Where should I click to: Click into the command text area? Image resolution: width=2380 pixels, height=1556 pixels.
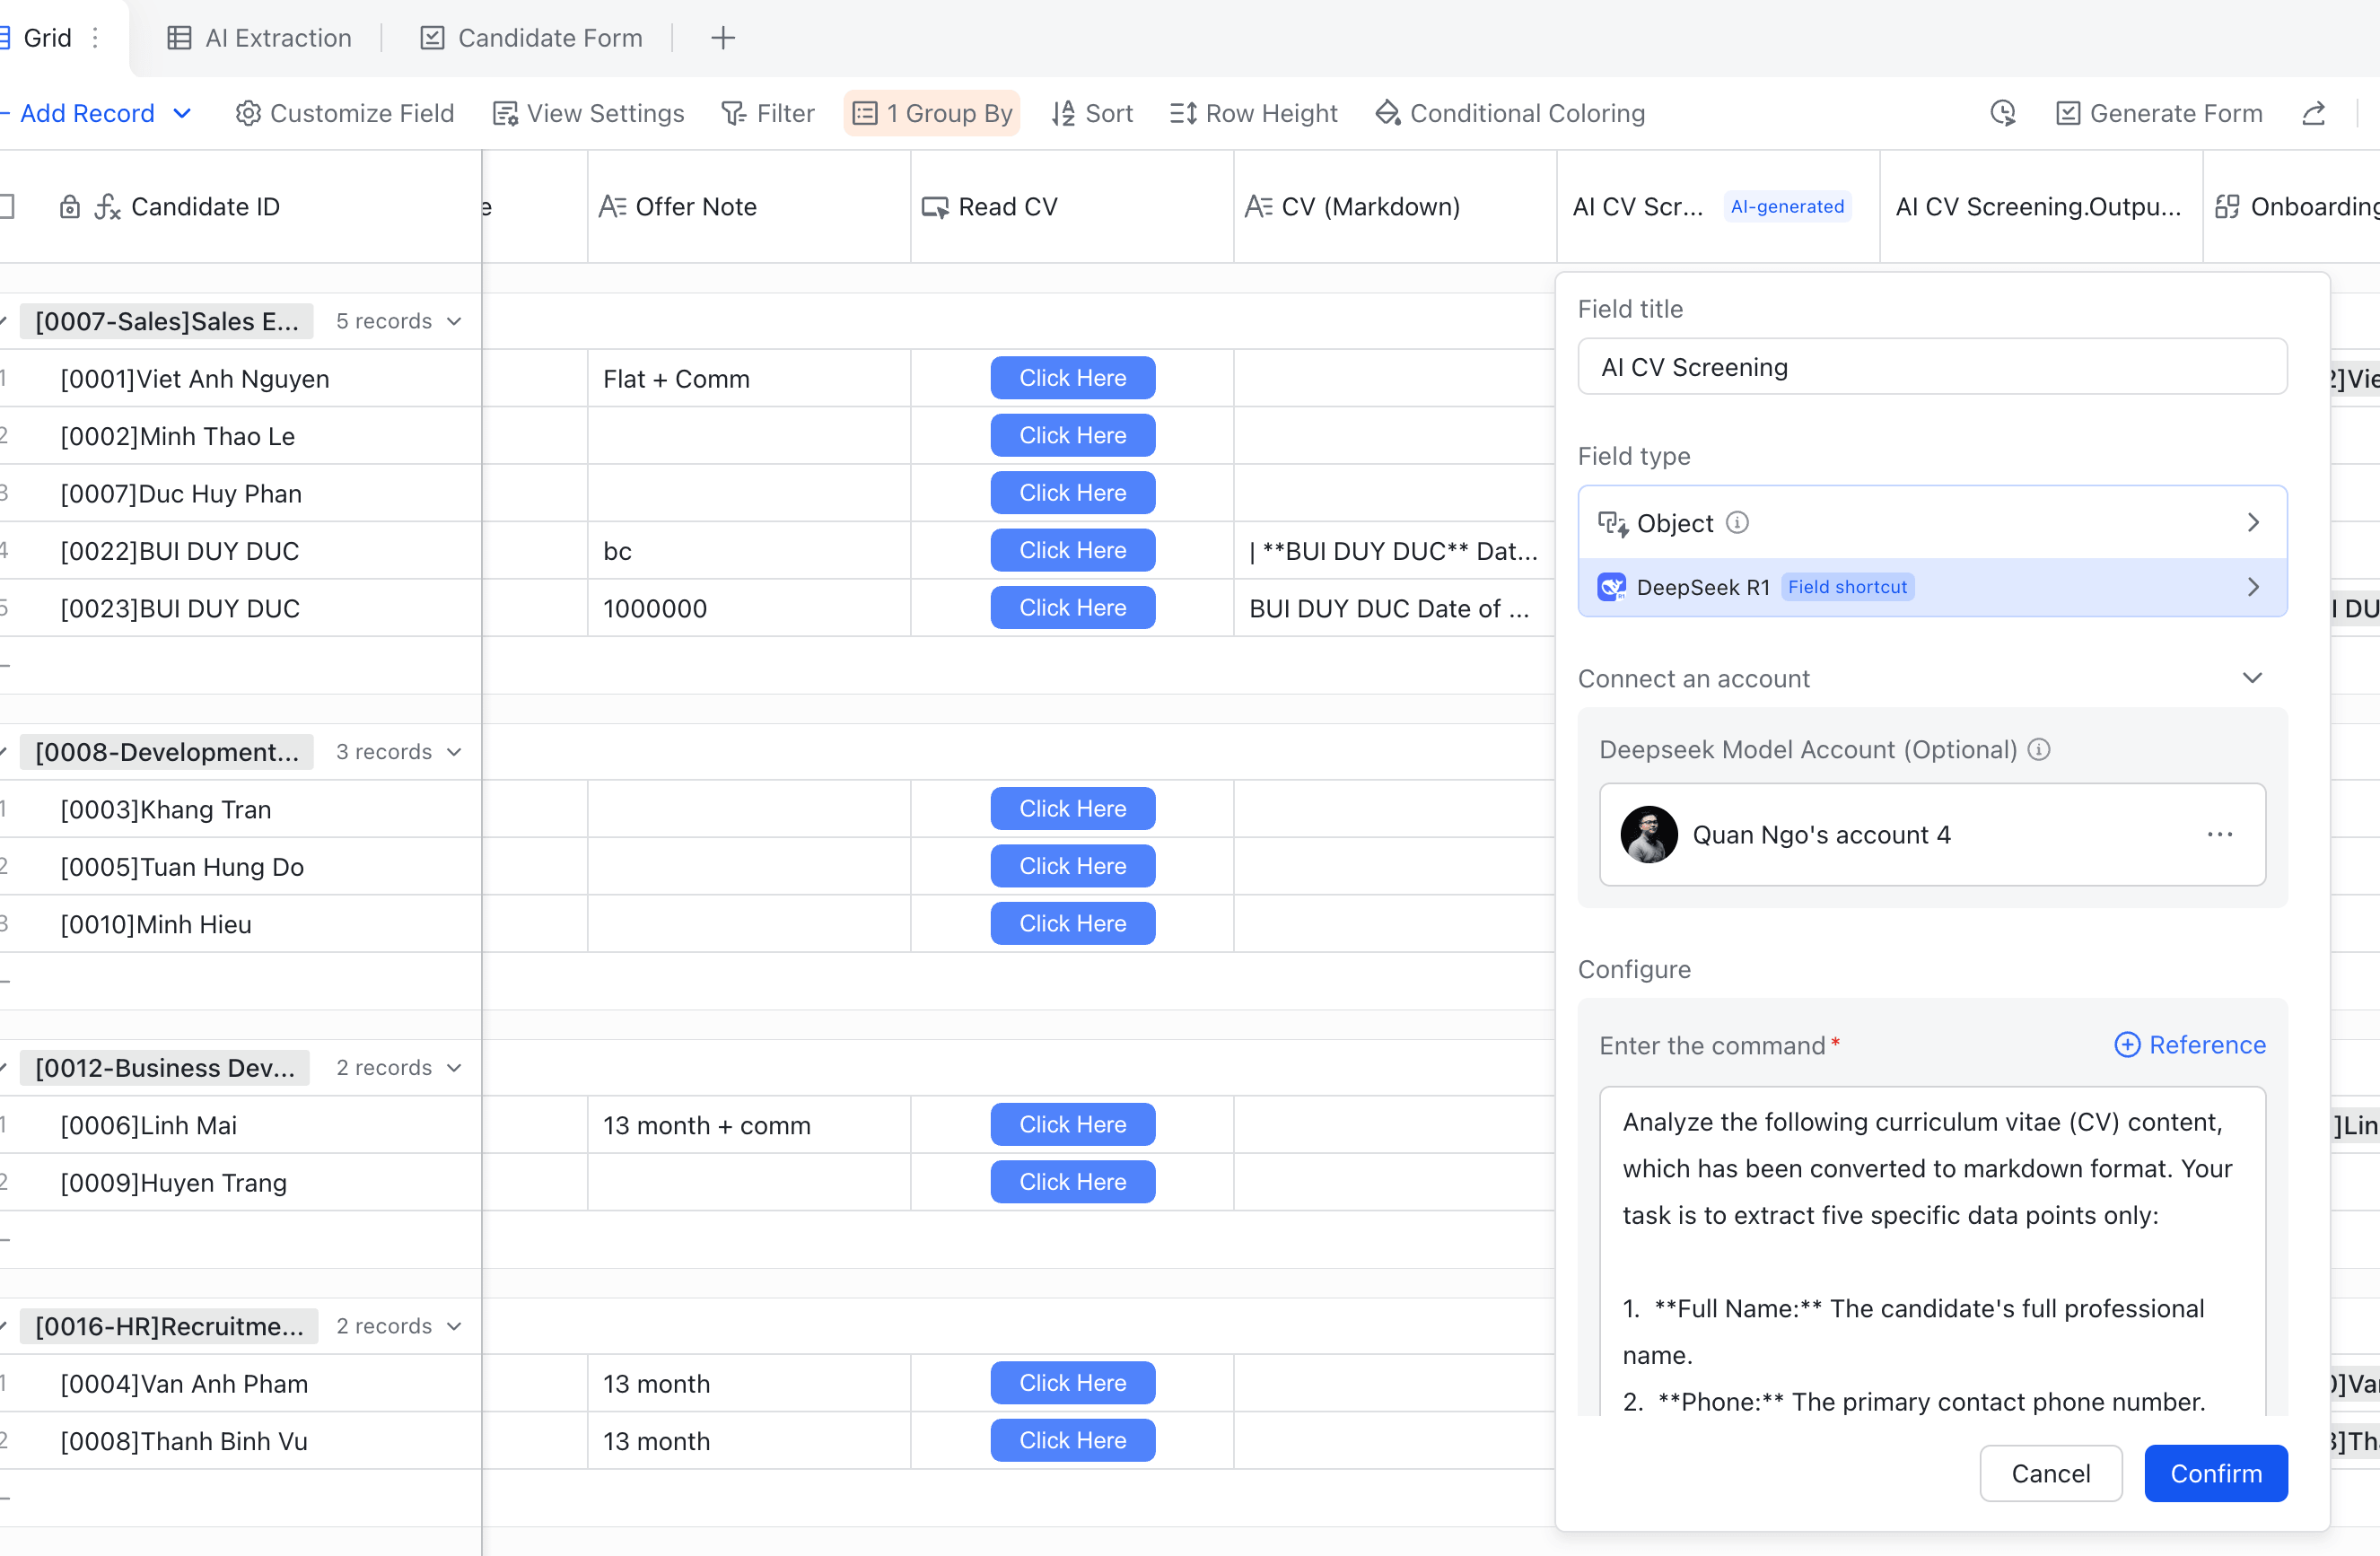coord(1931,1250)
